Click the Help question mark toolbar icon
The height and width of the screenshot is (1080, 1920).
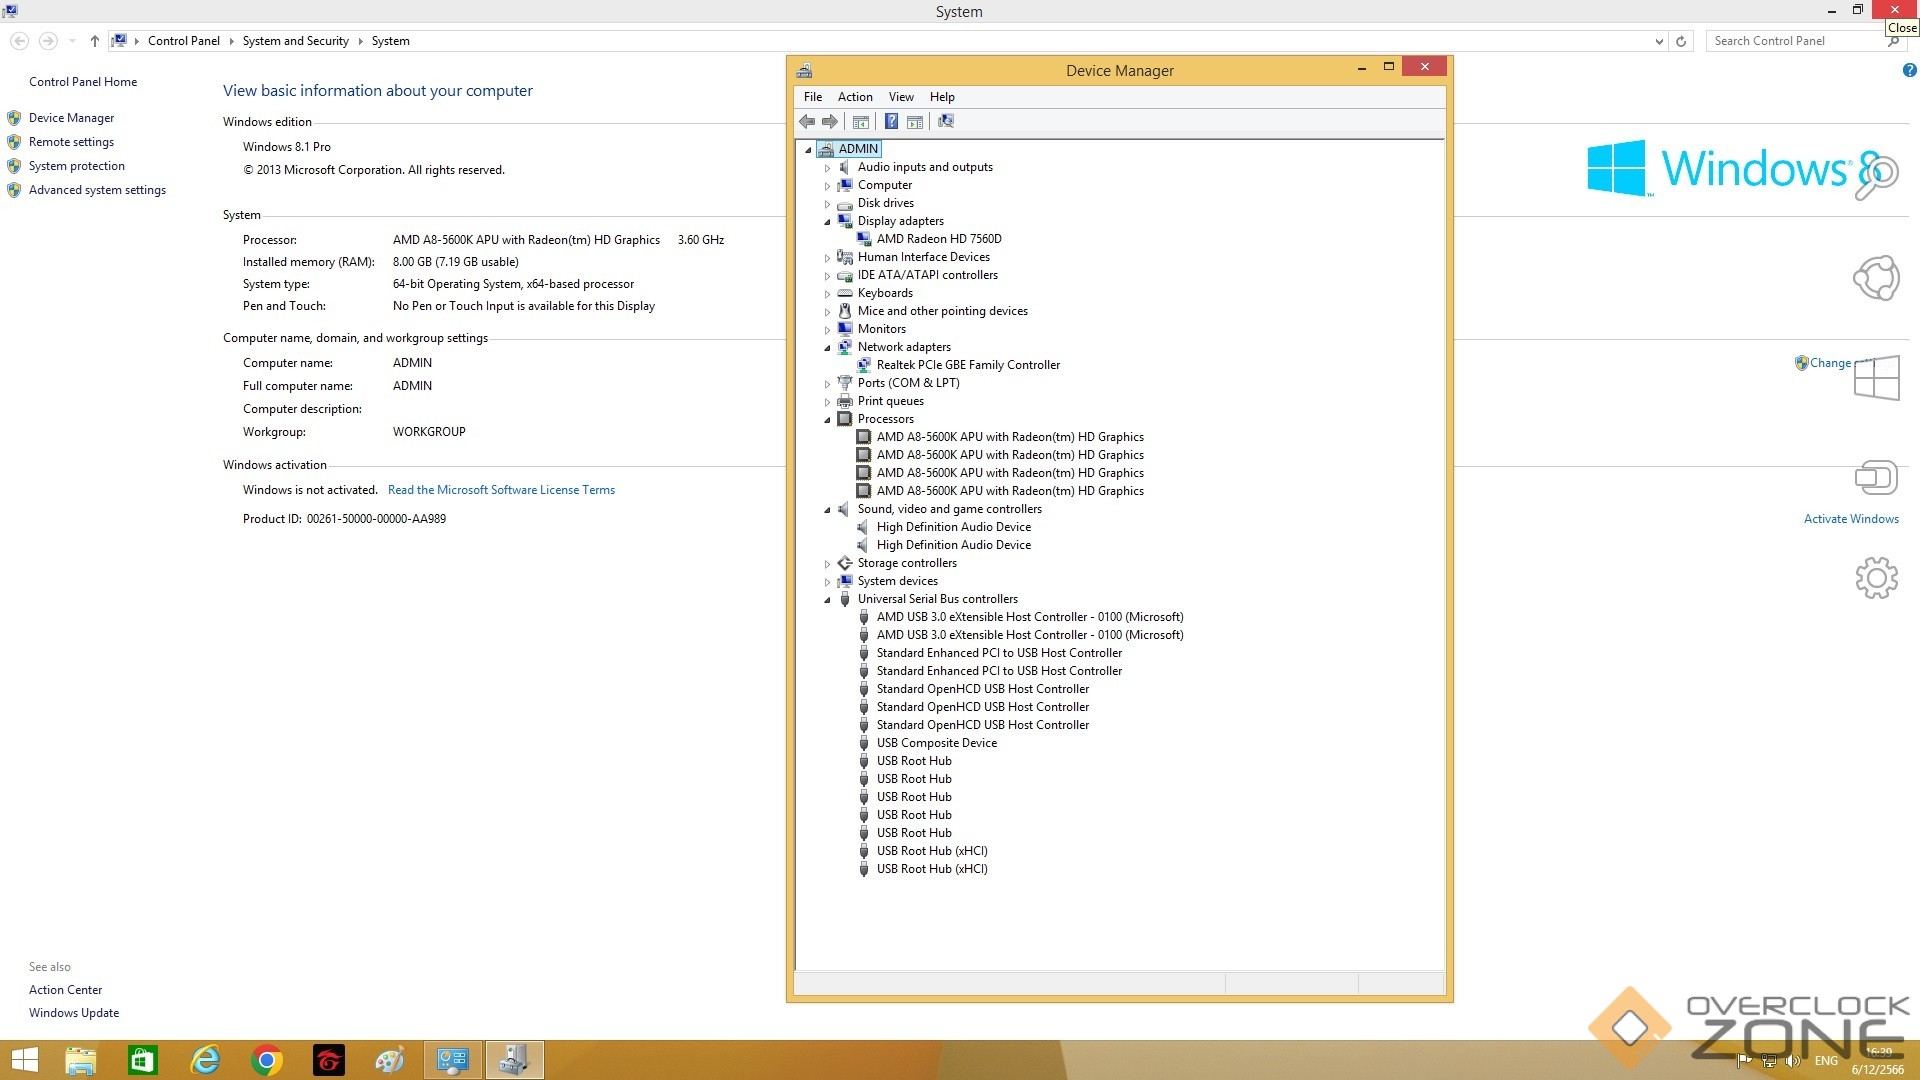(x=891, y=122)
